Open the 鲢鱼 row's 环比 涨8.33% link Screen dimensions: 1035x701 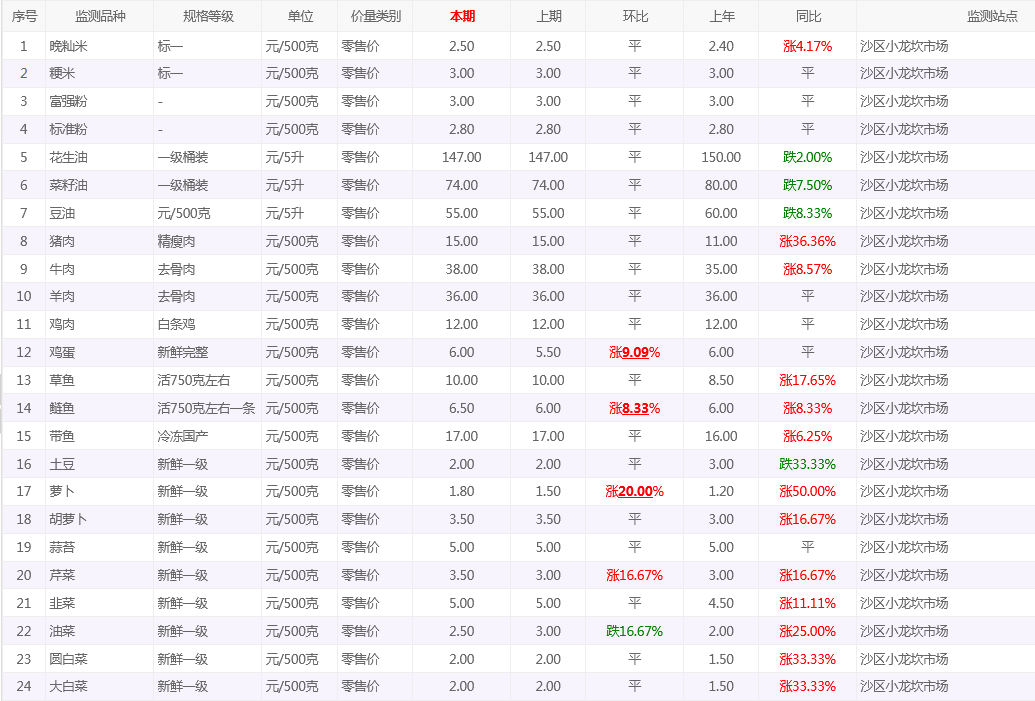coord(634,409)
